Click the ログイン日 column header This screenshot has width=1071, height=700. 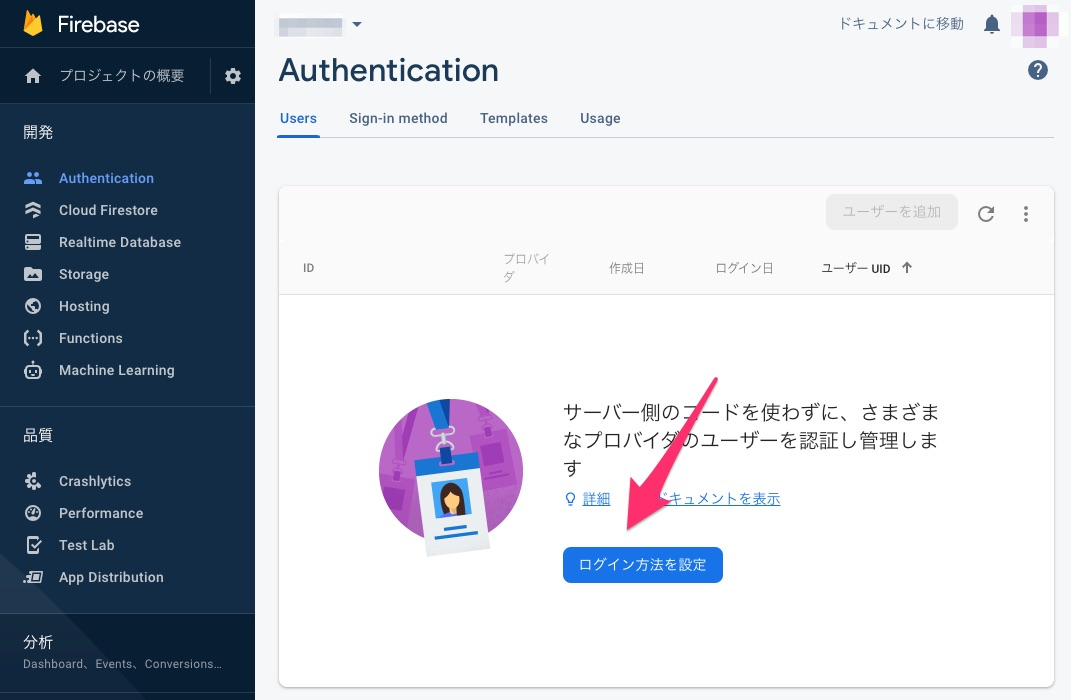click(744, 268)
